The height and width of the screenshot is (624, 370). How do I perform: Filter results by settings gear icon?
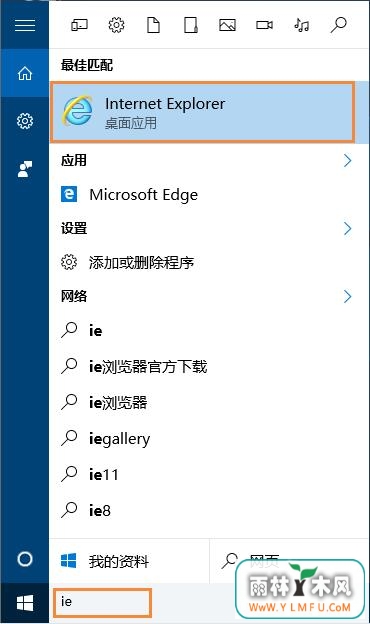click(x=116, y=25)
